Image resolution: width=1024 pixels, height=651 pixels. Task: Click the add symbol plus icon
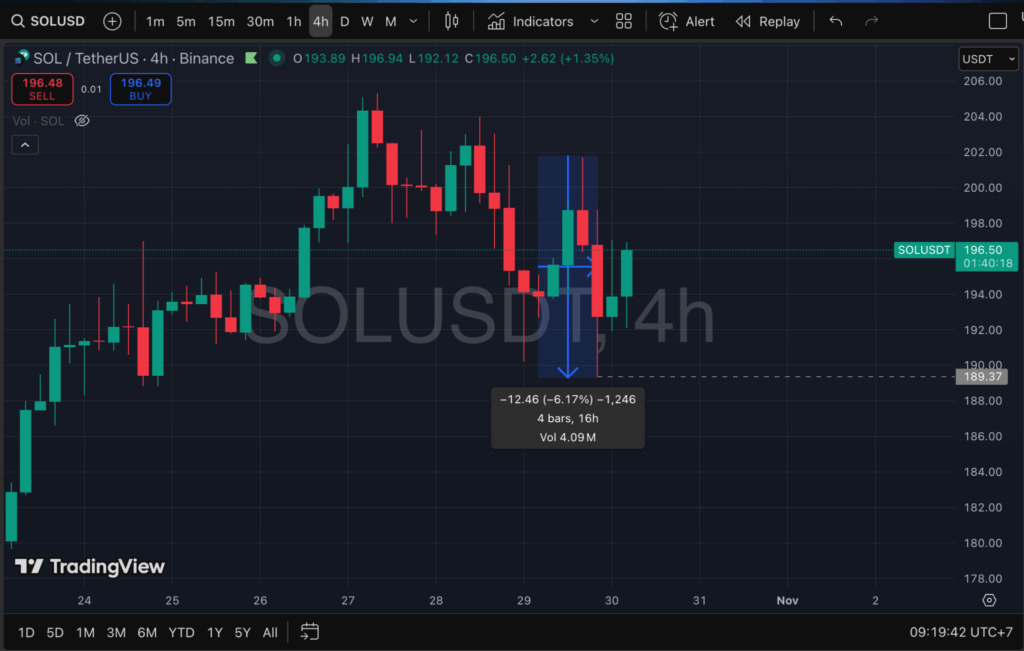112,21
